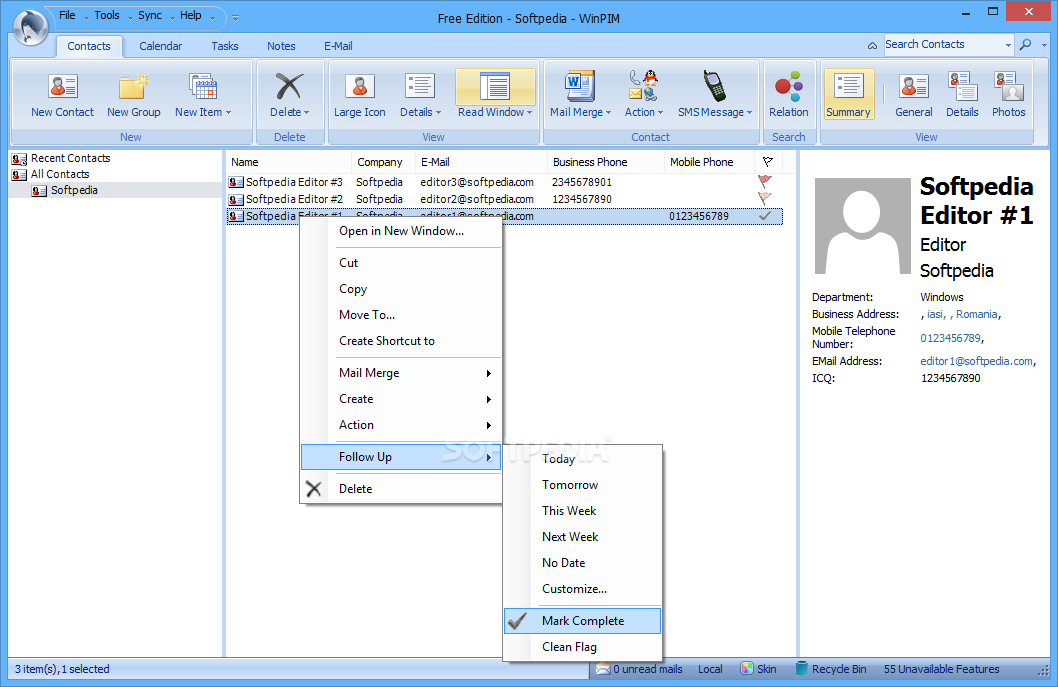The height and width of the screenshot is (687, 1058).
Task: Click in the Search Contacts field
Action: [942, 45]
